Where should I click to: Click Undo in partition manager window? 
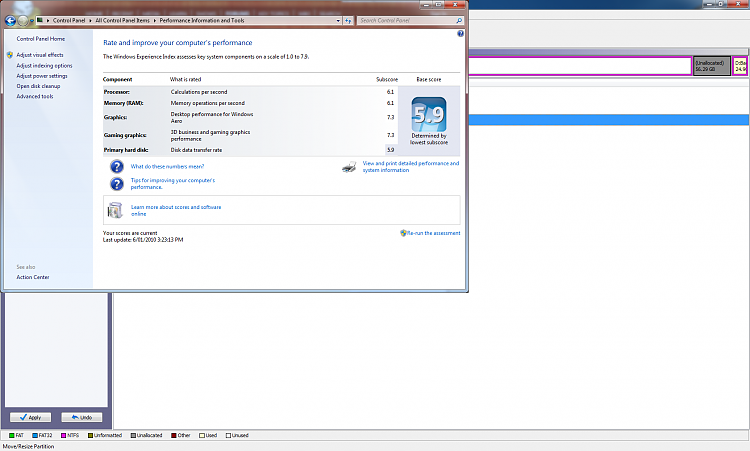(81, 418)
